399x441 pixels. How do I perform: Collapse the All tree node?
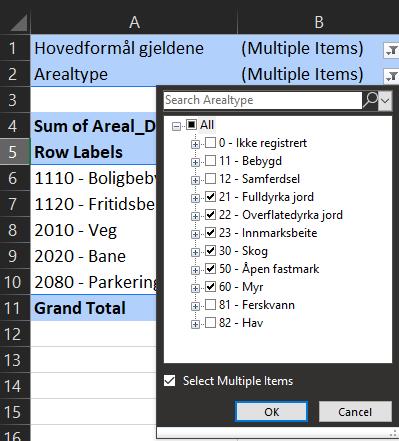pyautogui.click(x=176, y=126)
